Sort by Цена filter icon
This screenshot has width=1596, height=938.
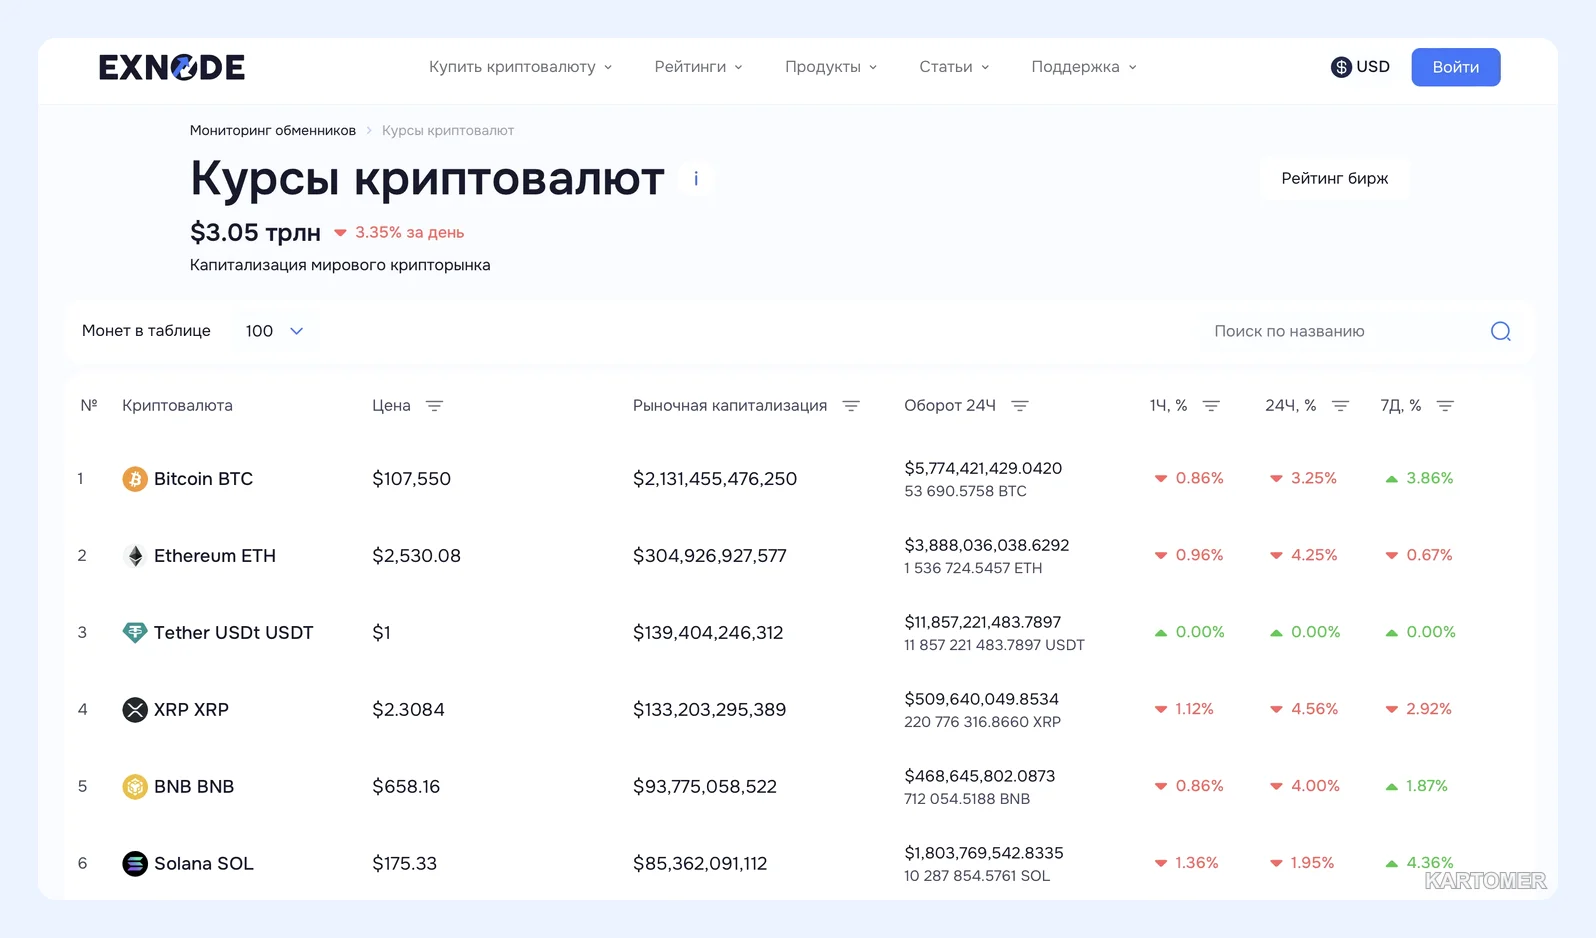434,406
